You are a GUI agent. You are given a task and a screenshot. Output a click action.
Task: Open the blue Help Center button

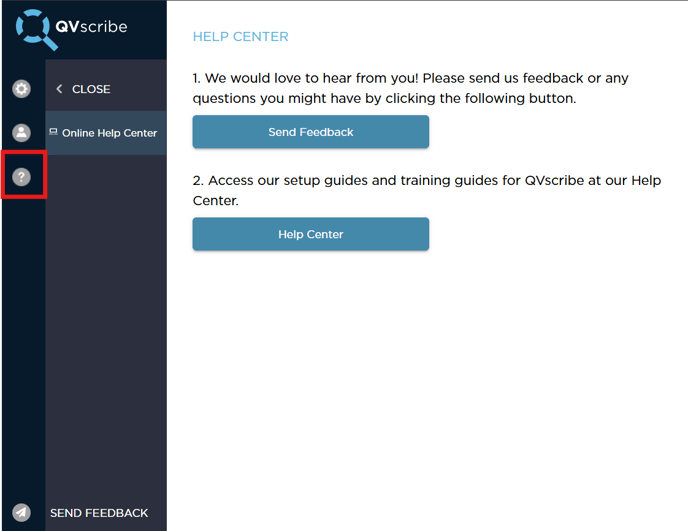click(311, 234)
